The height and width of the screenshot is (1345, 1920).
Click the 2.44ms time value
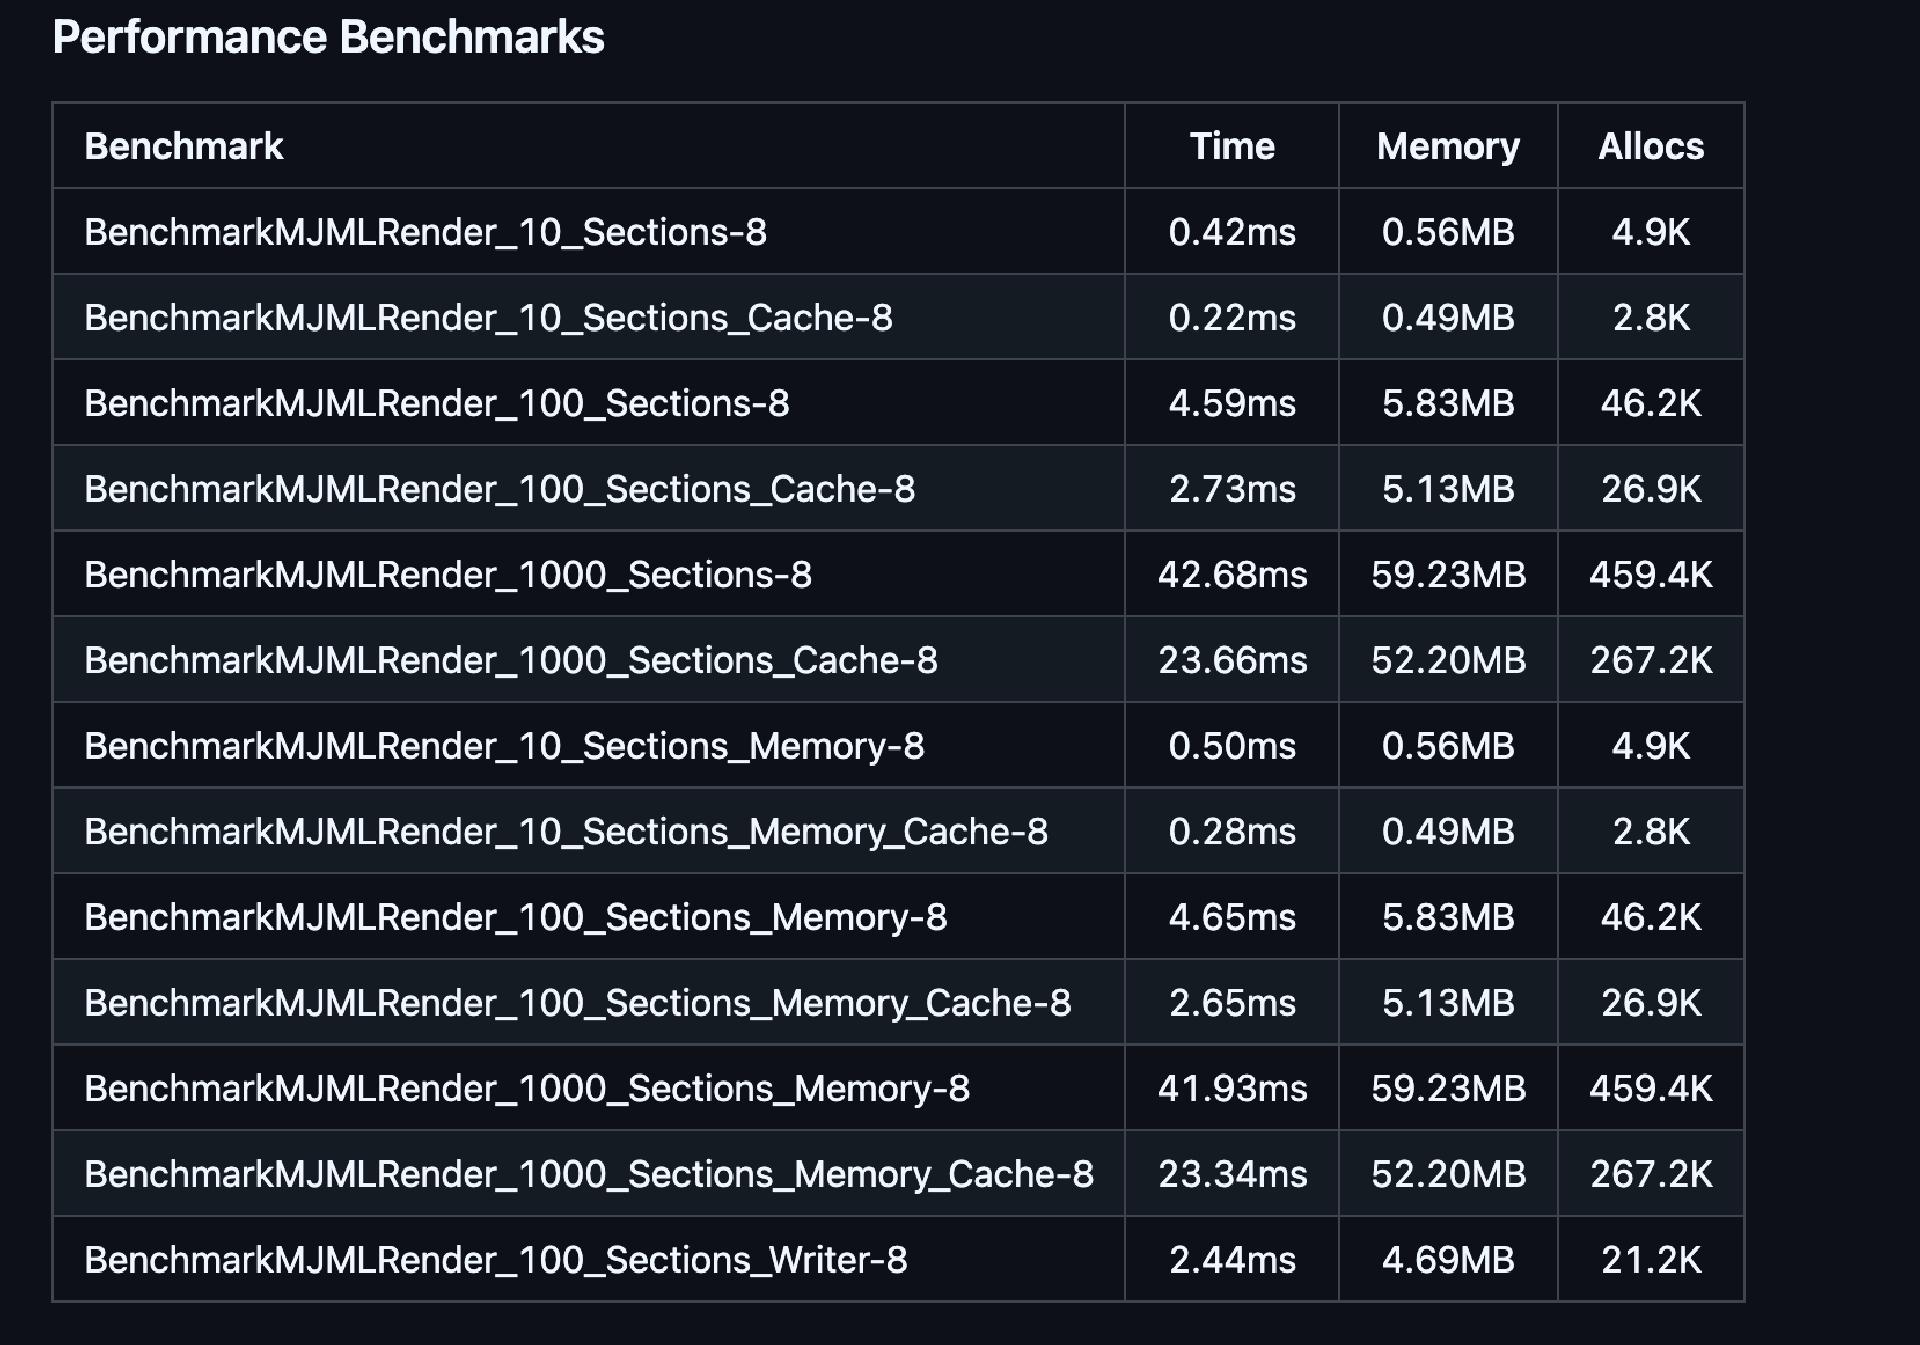click(1232, 1260)
